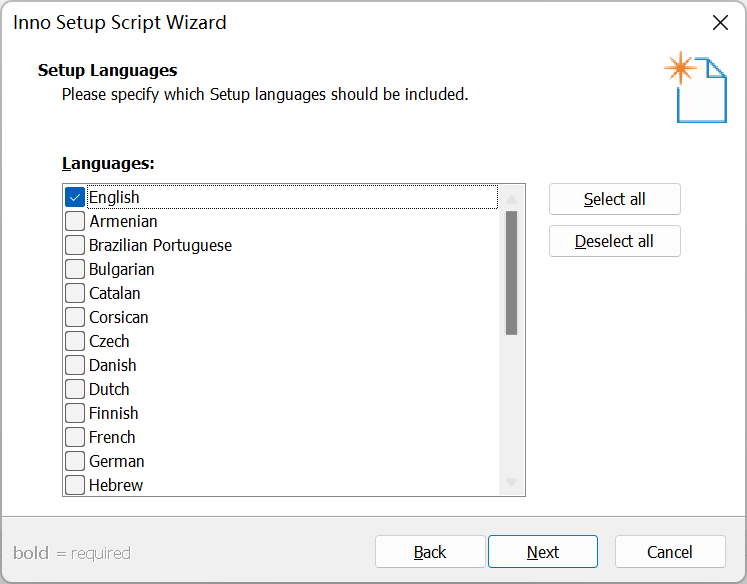This screenshot has height=584, width=747.
Task: Check the Finnish checkbox
Action: [75, 413]
